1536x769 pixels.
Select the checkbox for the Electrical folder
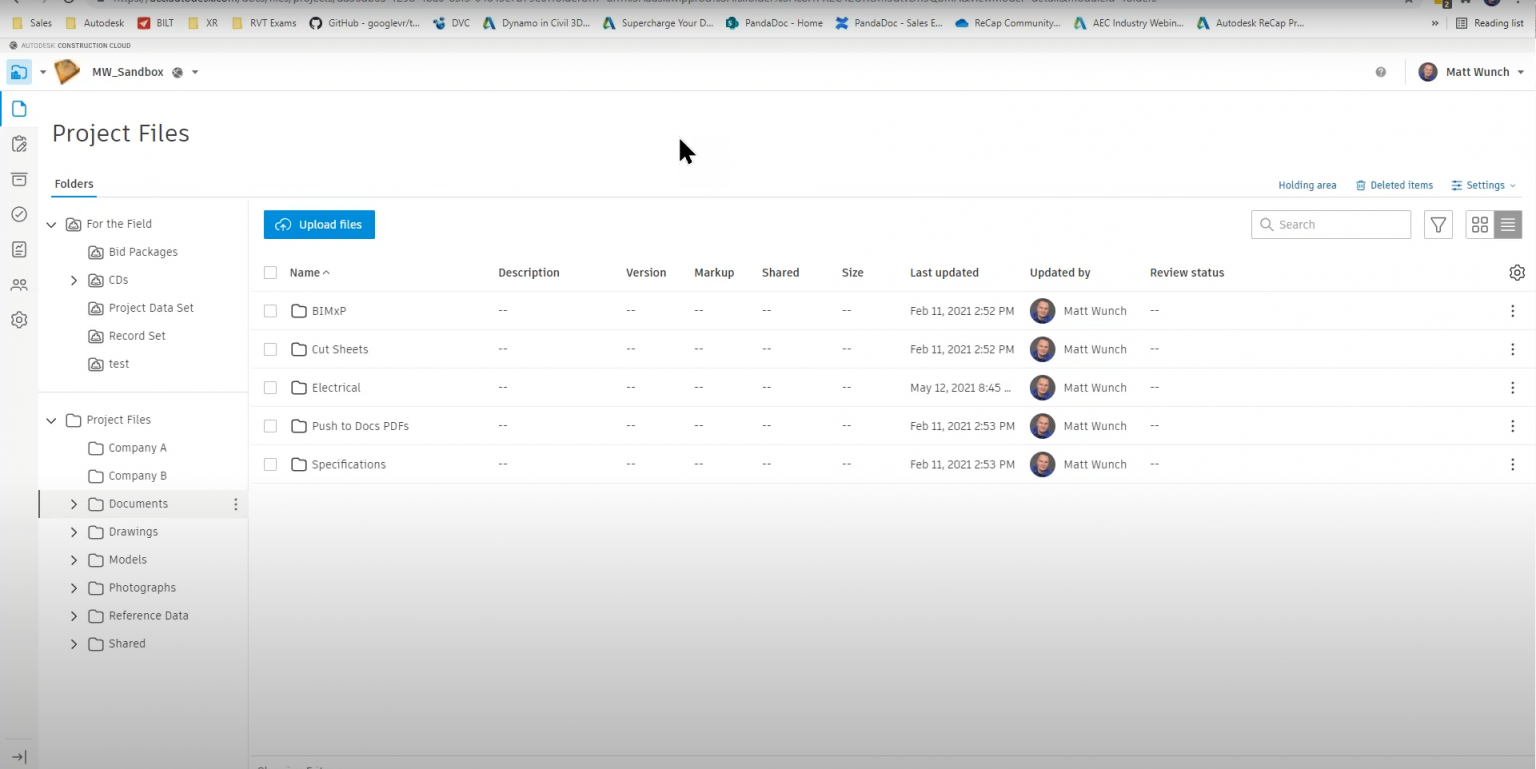pyautogui.click(x=270, y=387)
